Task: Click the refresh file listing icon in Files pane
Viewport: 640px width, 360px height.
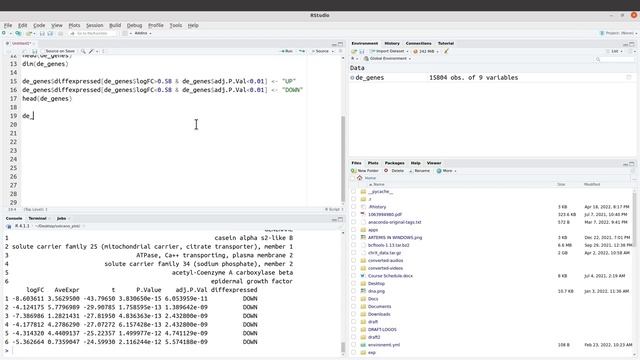Action: tap(633, 171)
